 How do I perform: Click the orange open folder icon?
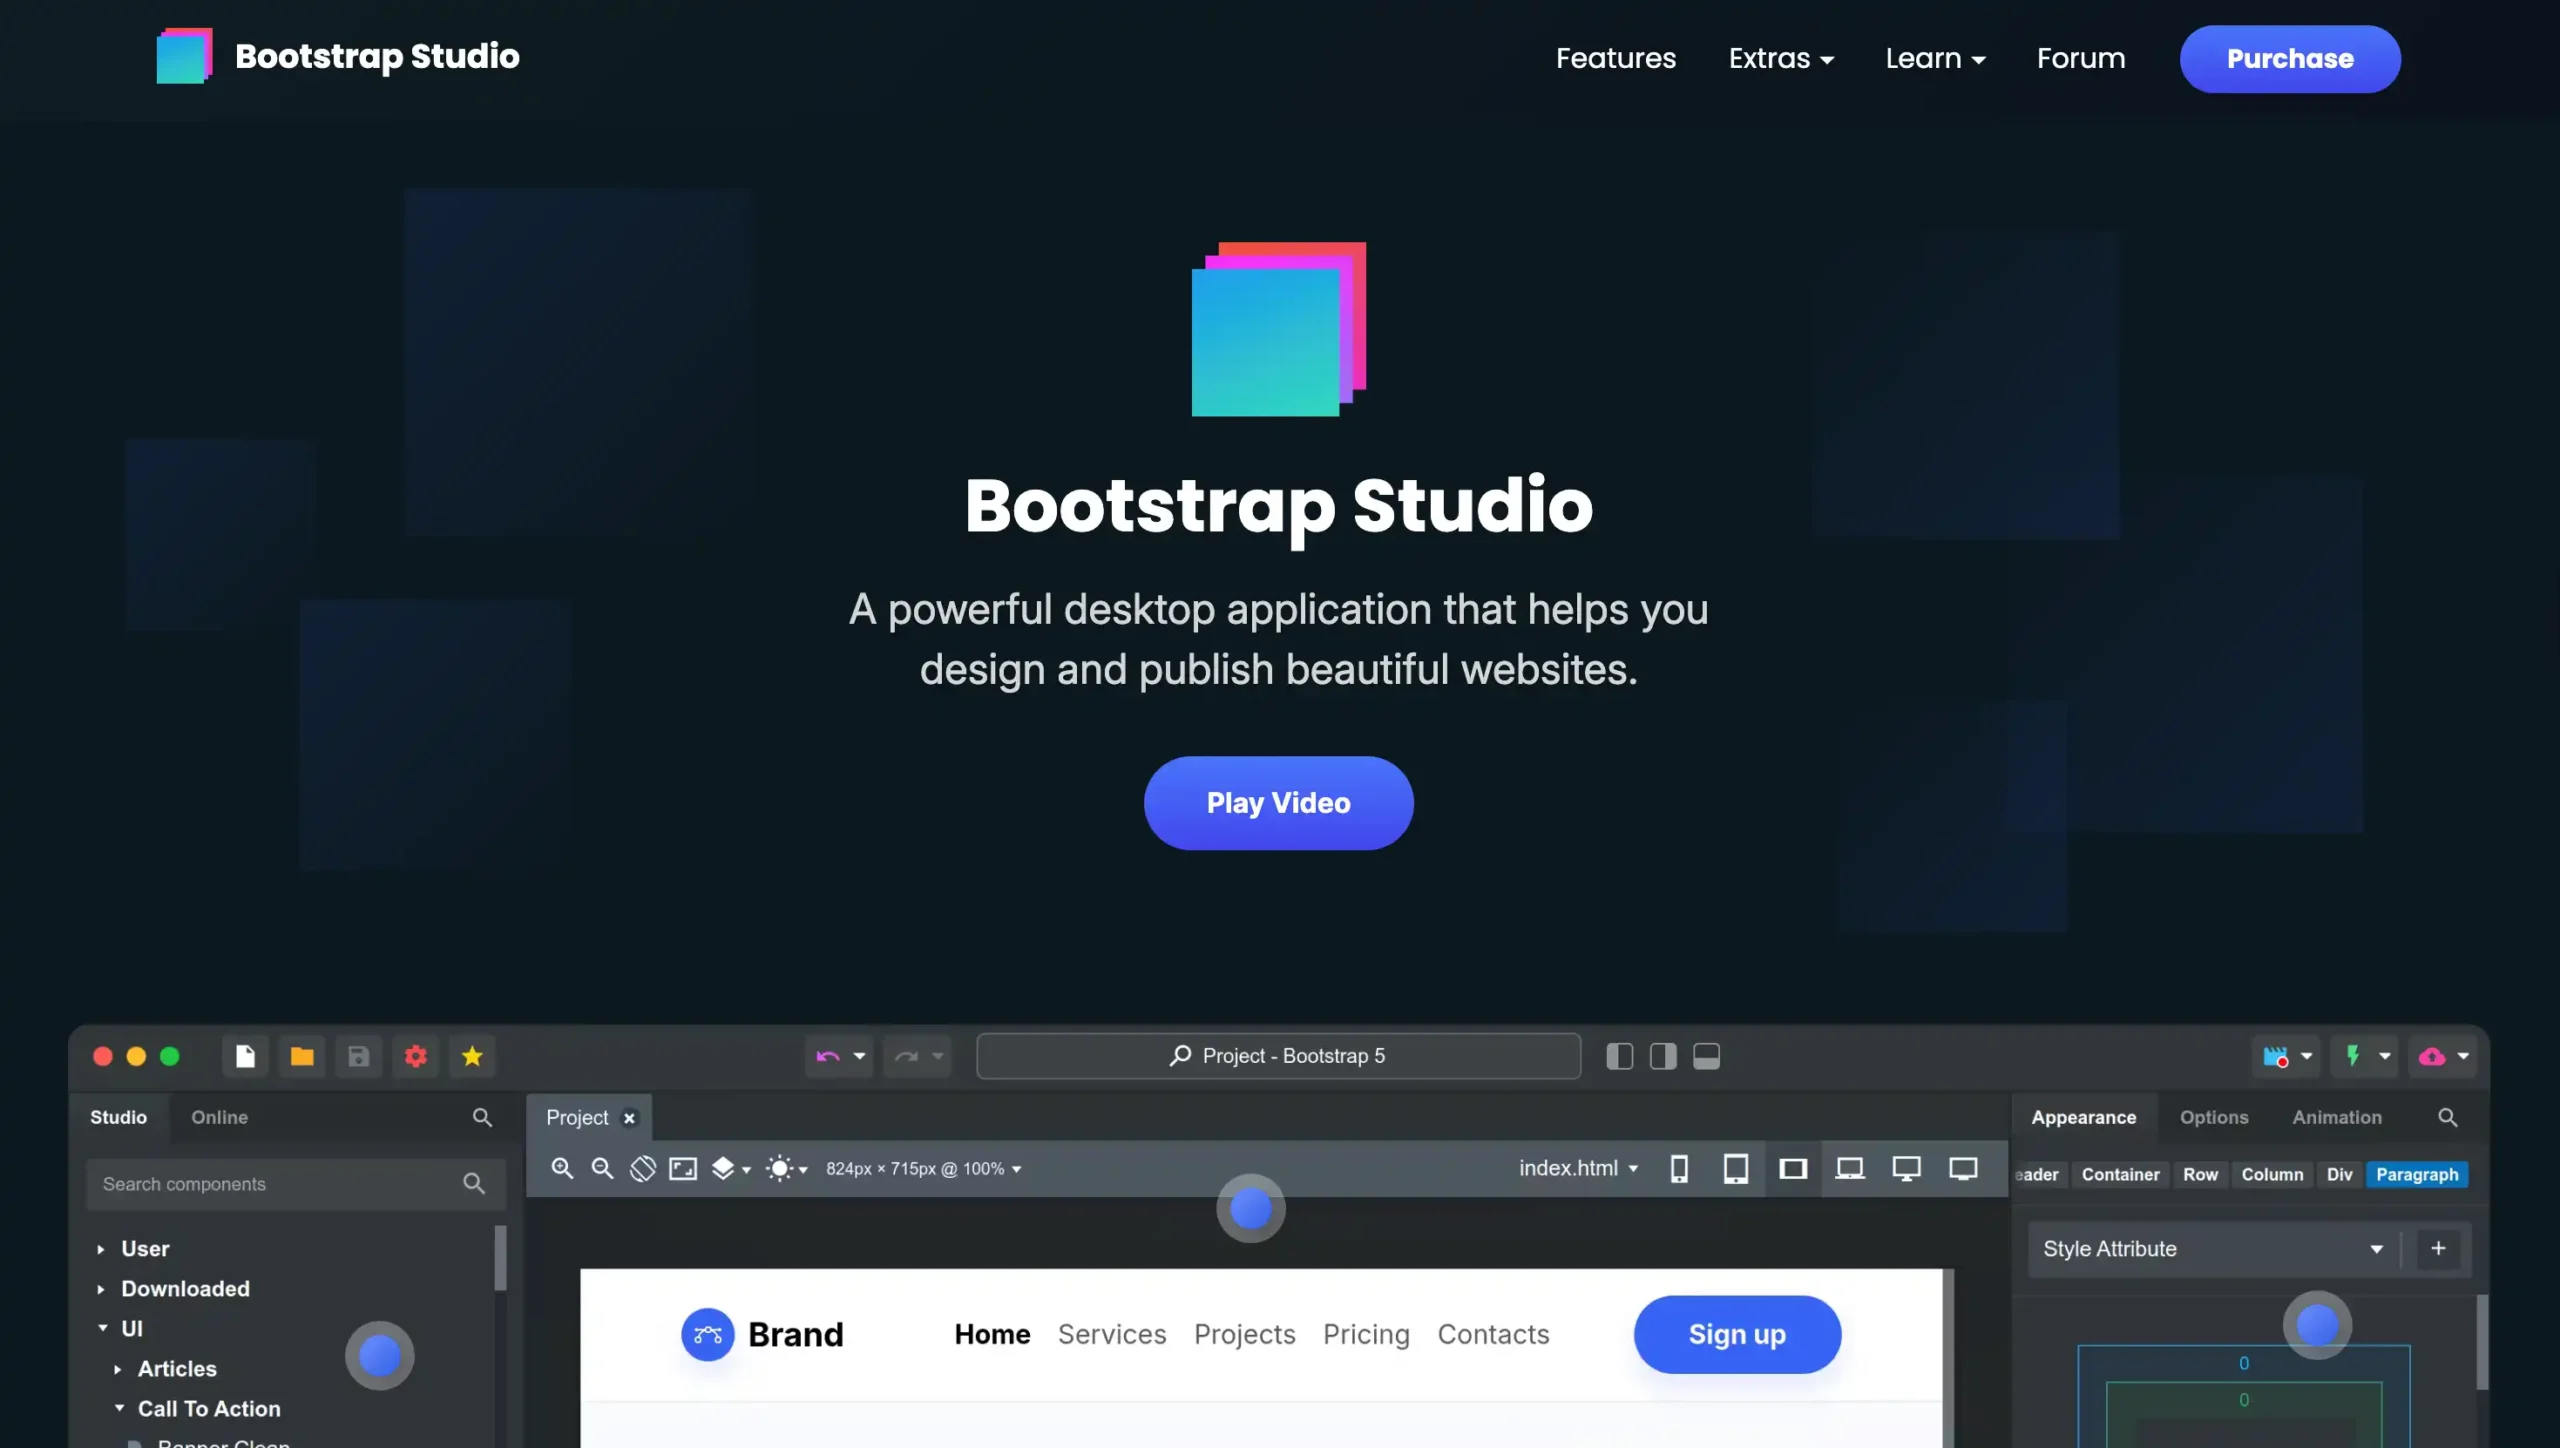click(x=302, y=1056)
